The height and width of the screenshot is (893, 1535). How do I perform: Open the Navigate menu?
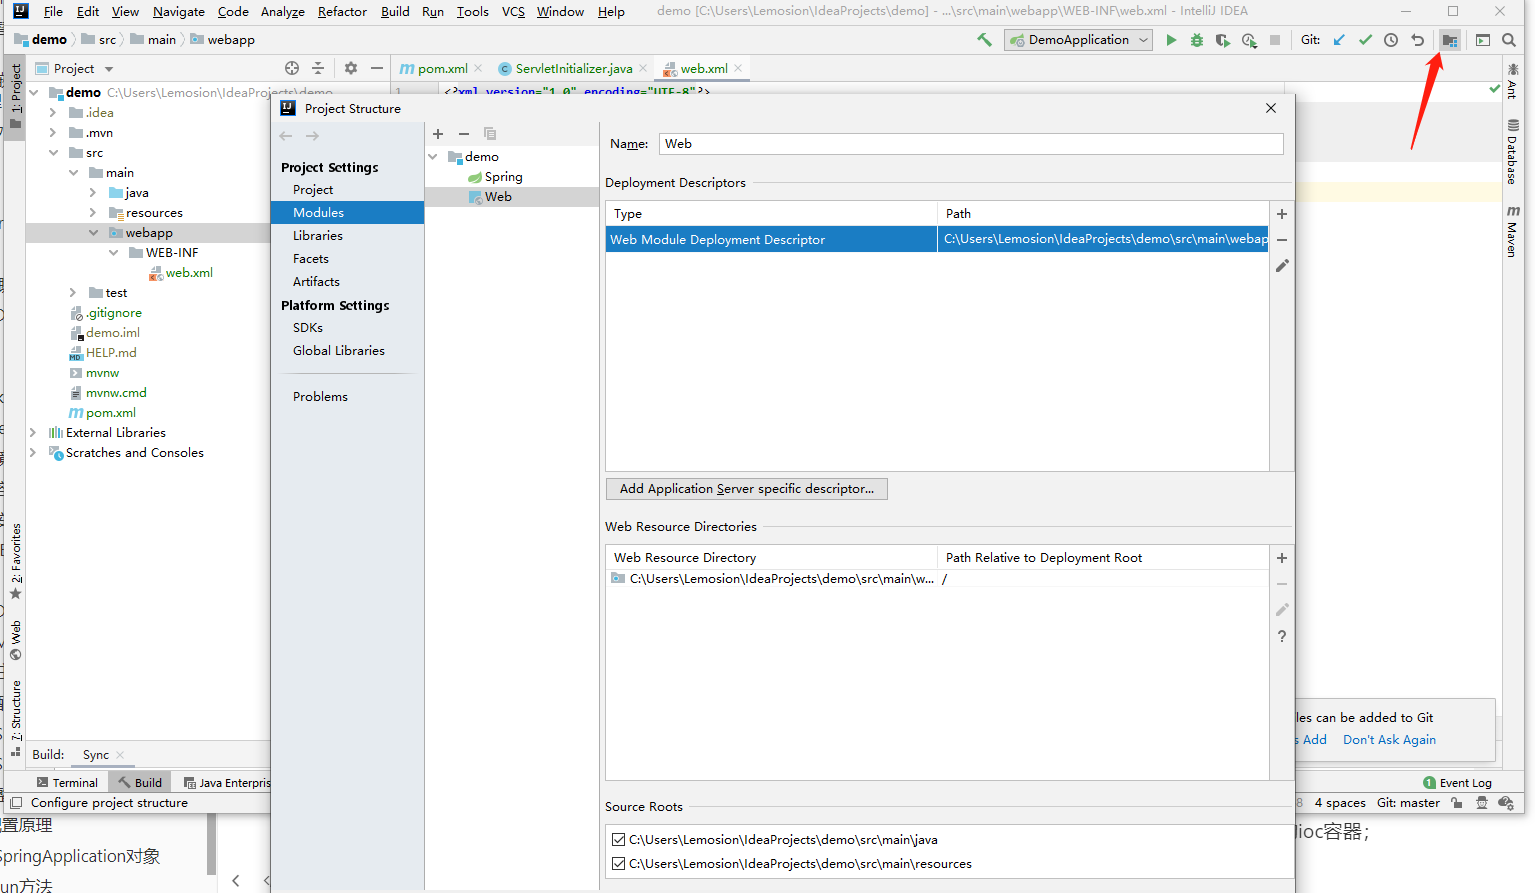(x=179, y=12)
